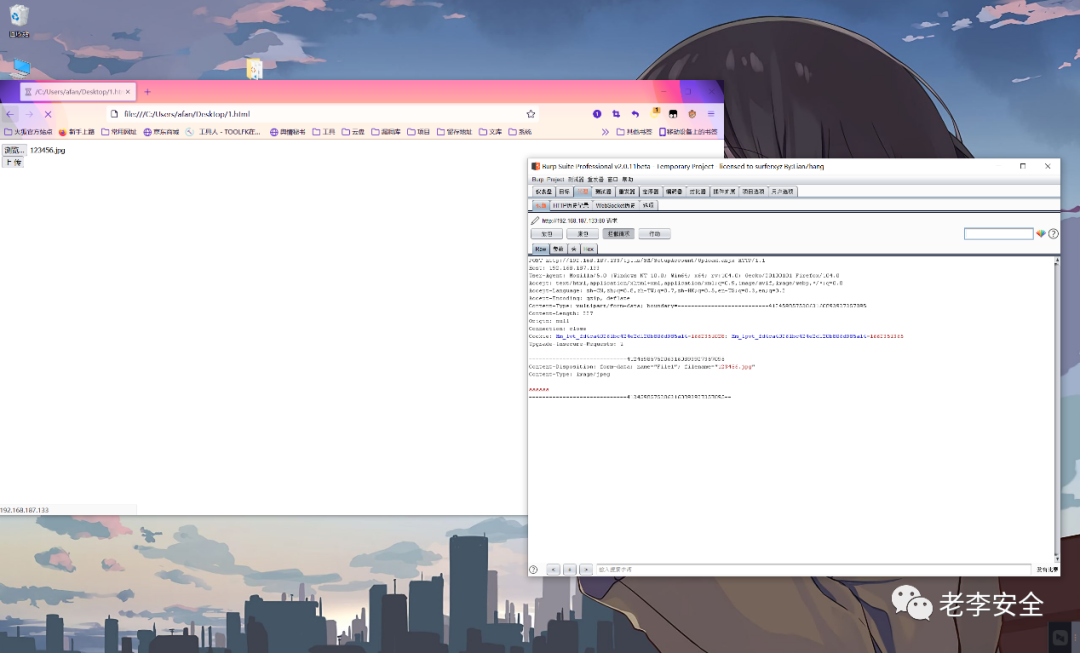1080x653 pixels.
Task: Open Burp's help icon beside the comment field
Action: coord(1053,234)
